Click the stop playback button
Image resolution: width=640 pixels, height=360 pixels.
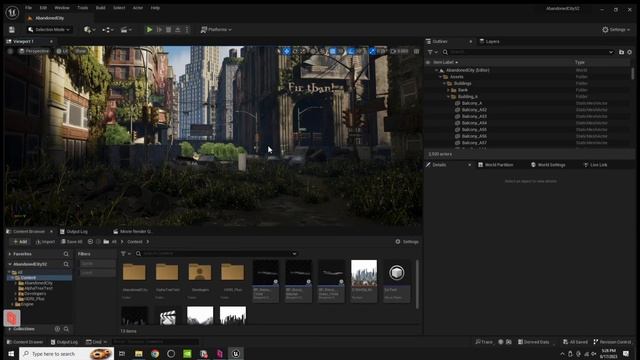(169, 30)
